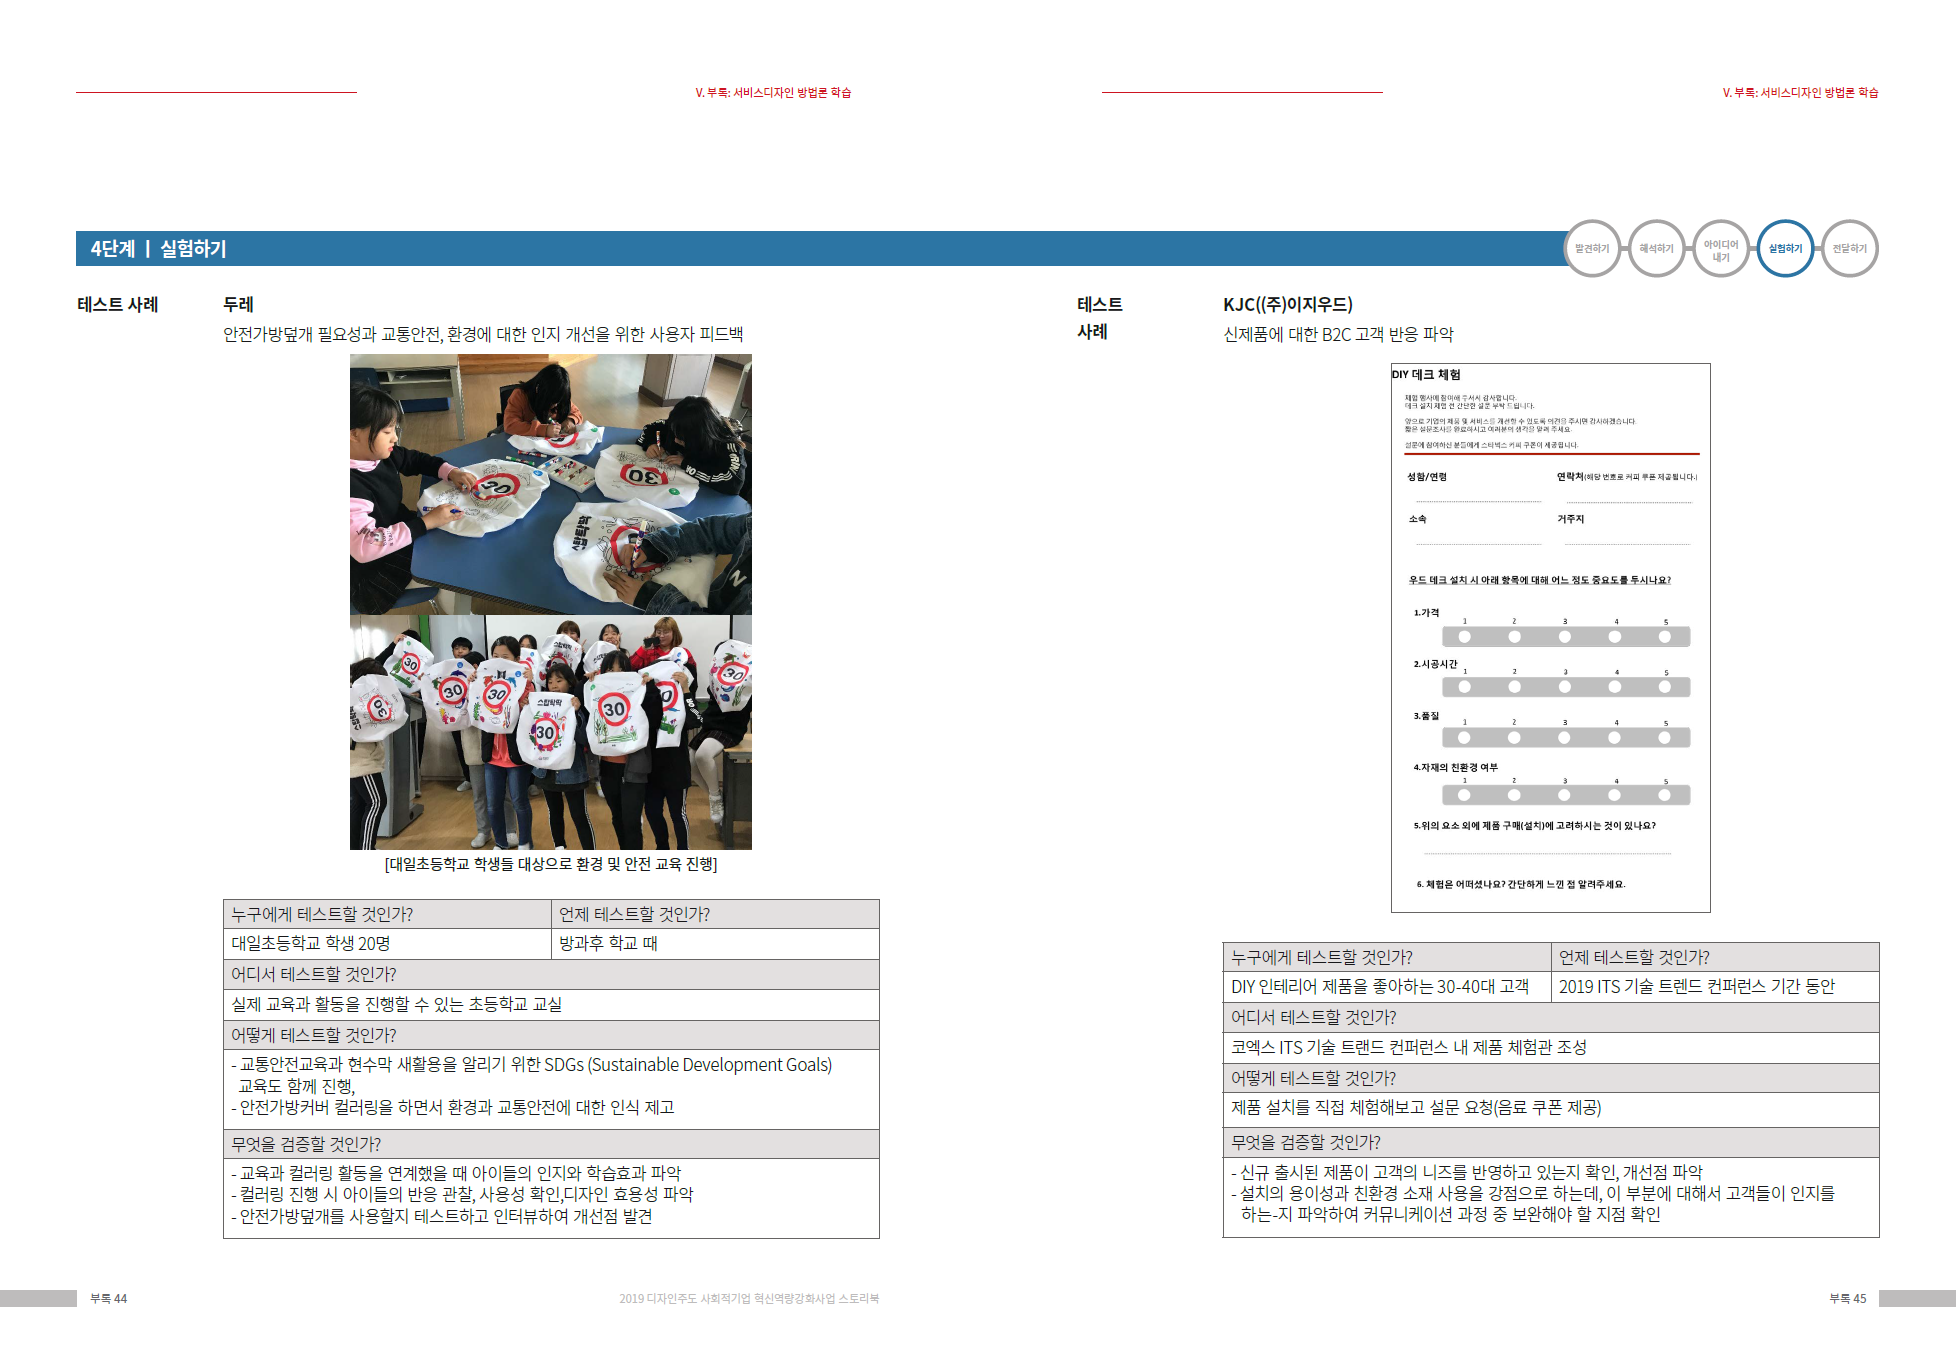Click the 발견하기 step circle
The height and width of the screenshot is (1359, 1956).
tap(1591, 248)
